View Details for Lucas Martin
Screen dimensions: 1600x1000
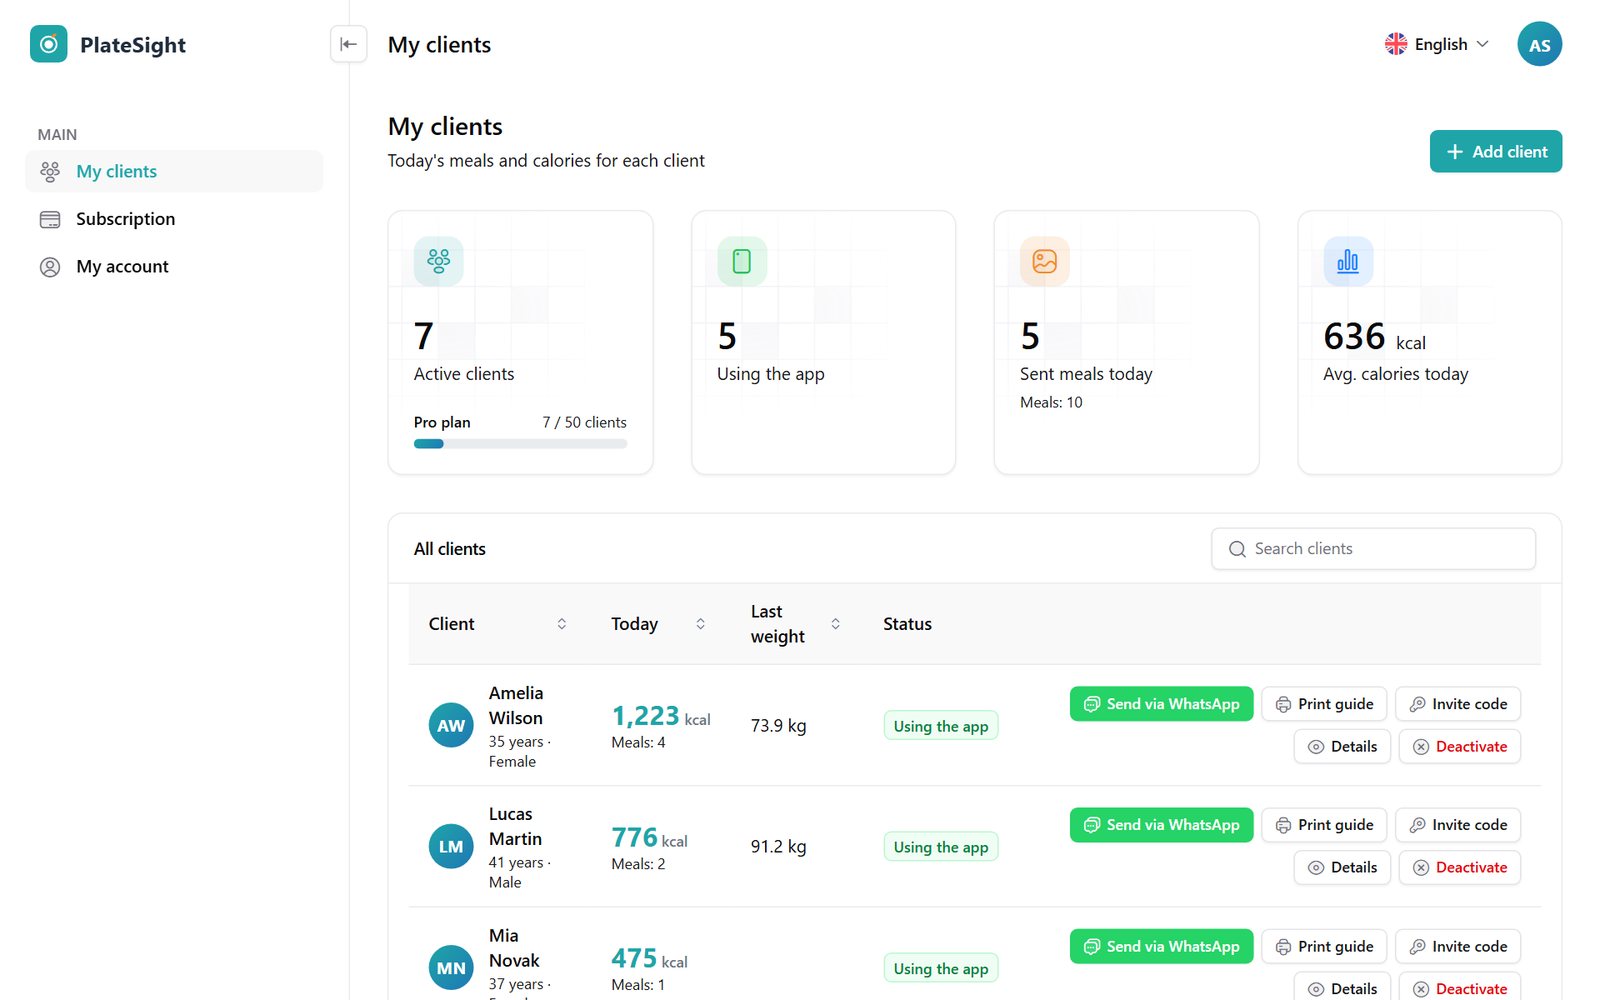tap(1342, 868)
